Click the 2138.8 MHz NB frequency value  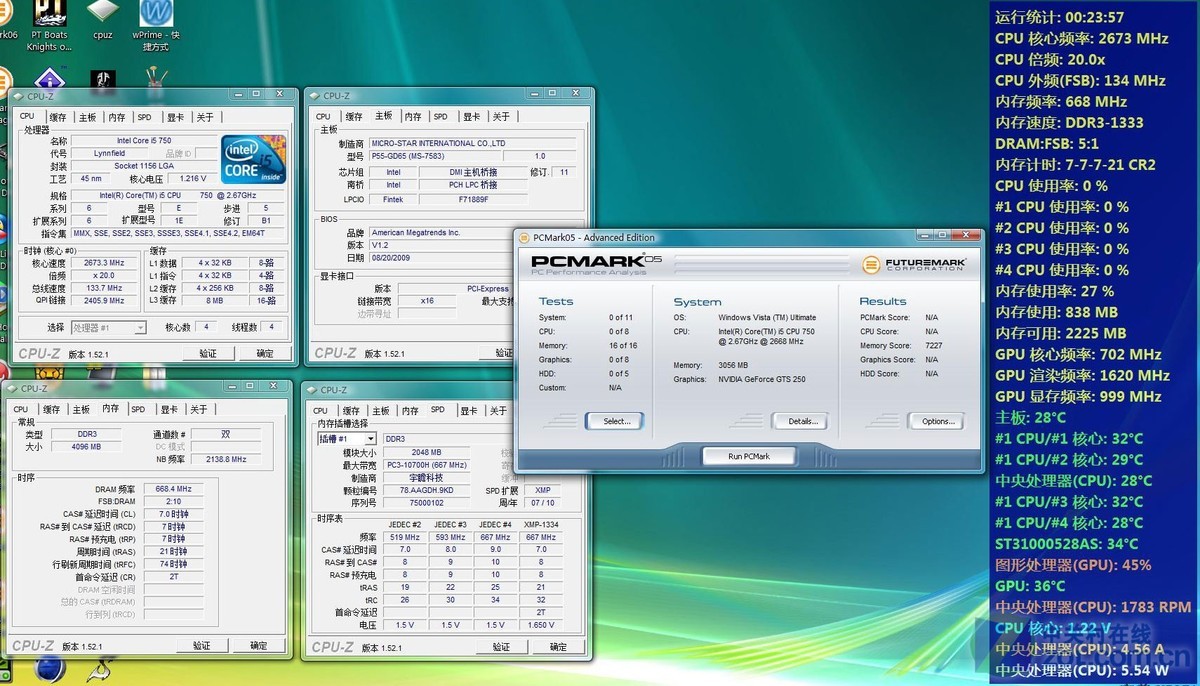225,459
